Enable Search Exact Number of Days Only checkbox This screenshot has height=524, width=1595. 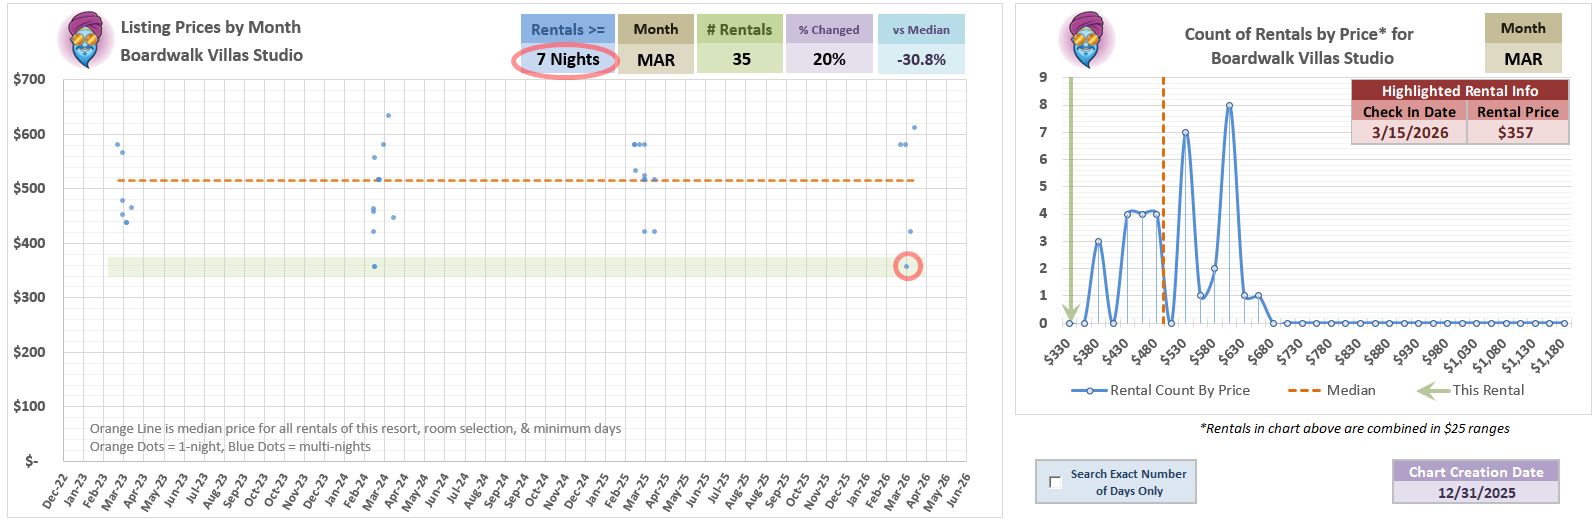tap(1055, 482)
